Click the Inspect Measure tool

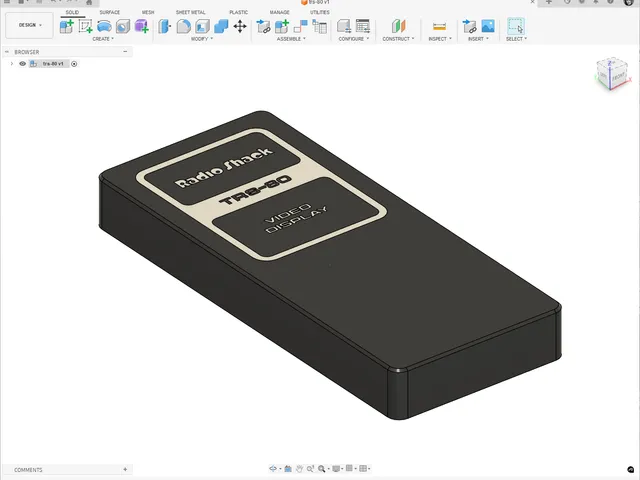[x=439, y=27]
